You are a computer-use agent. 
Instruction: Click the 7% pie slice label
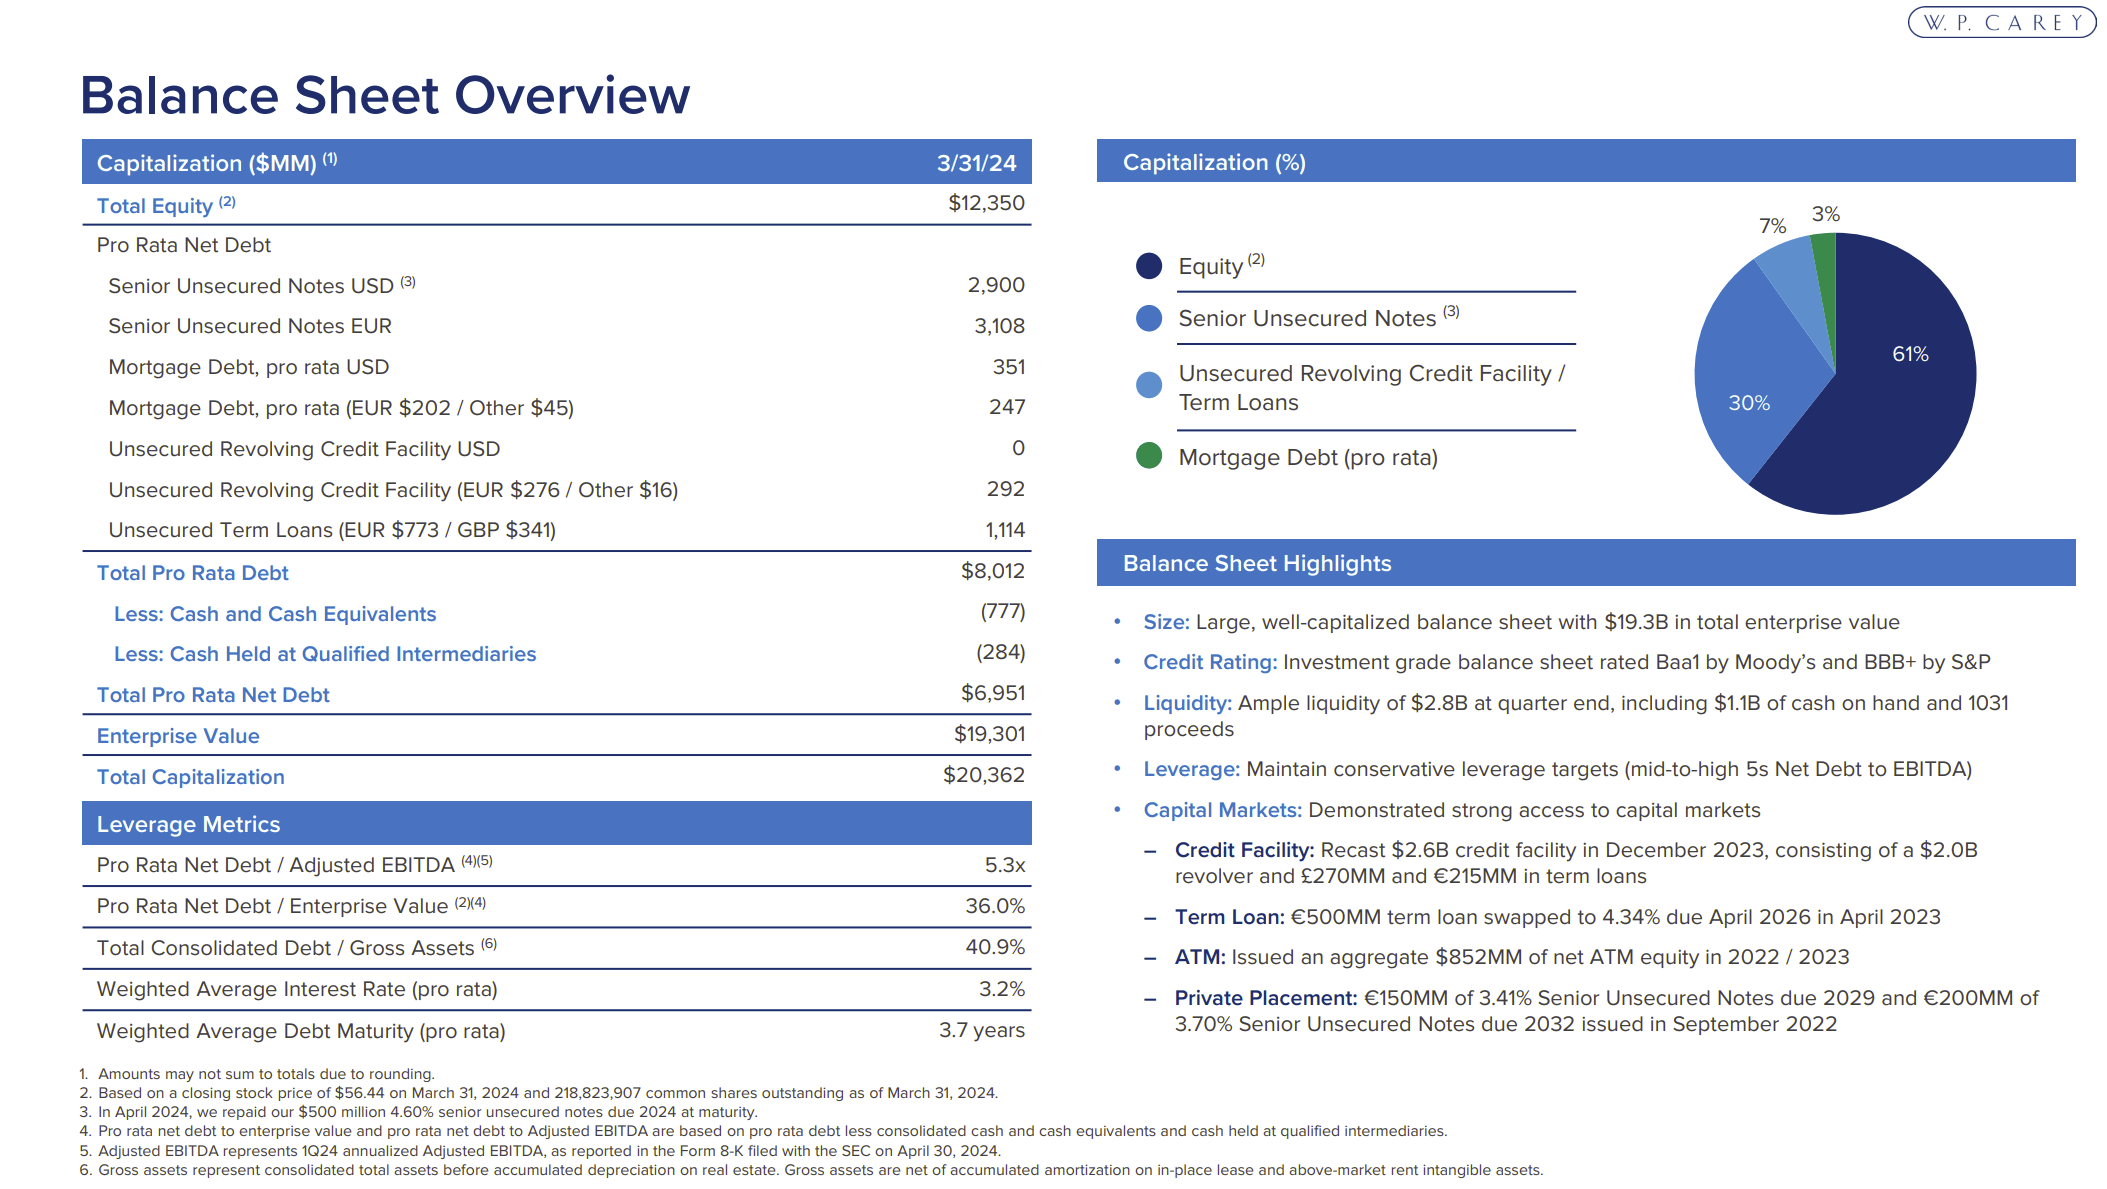click(1772, 226)
